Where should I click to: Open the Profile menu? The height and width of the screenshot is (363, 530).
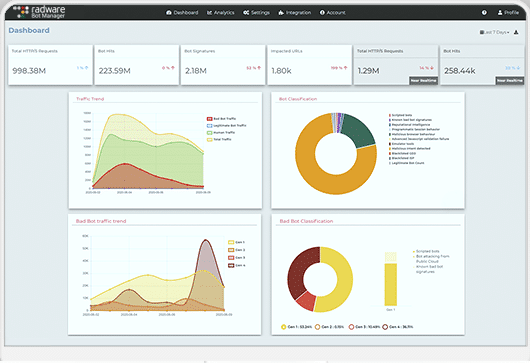[508, 13]
